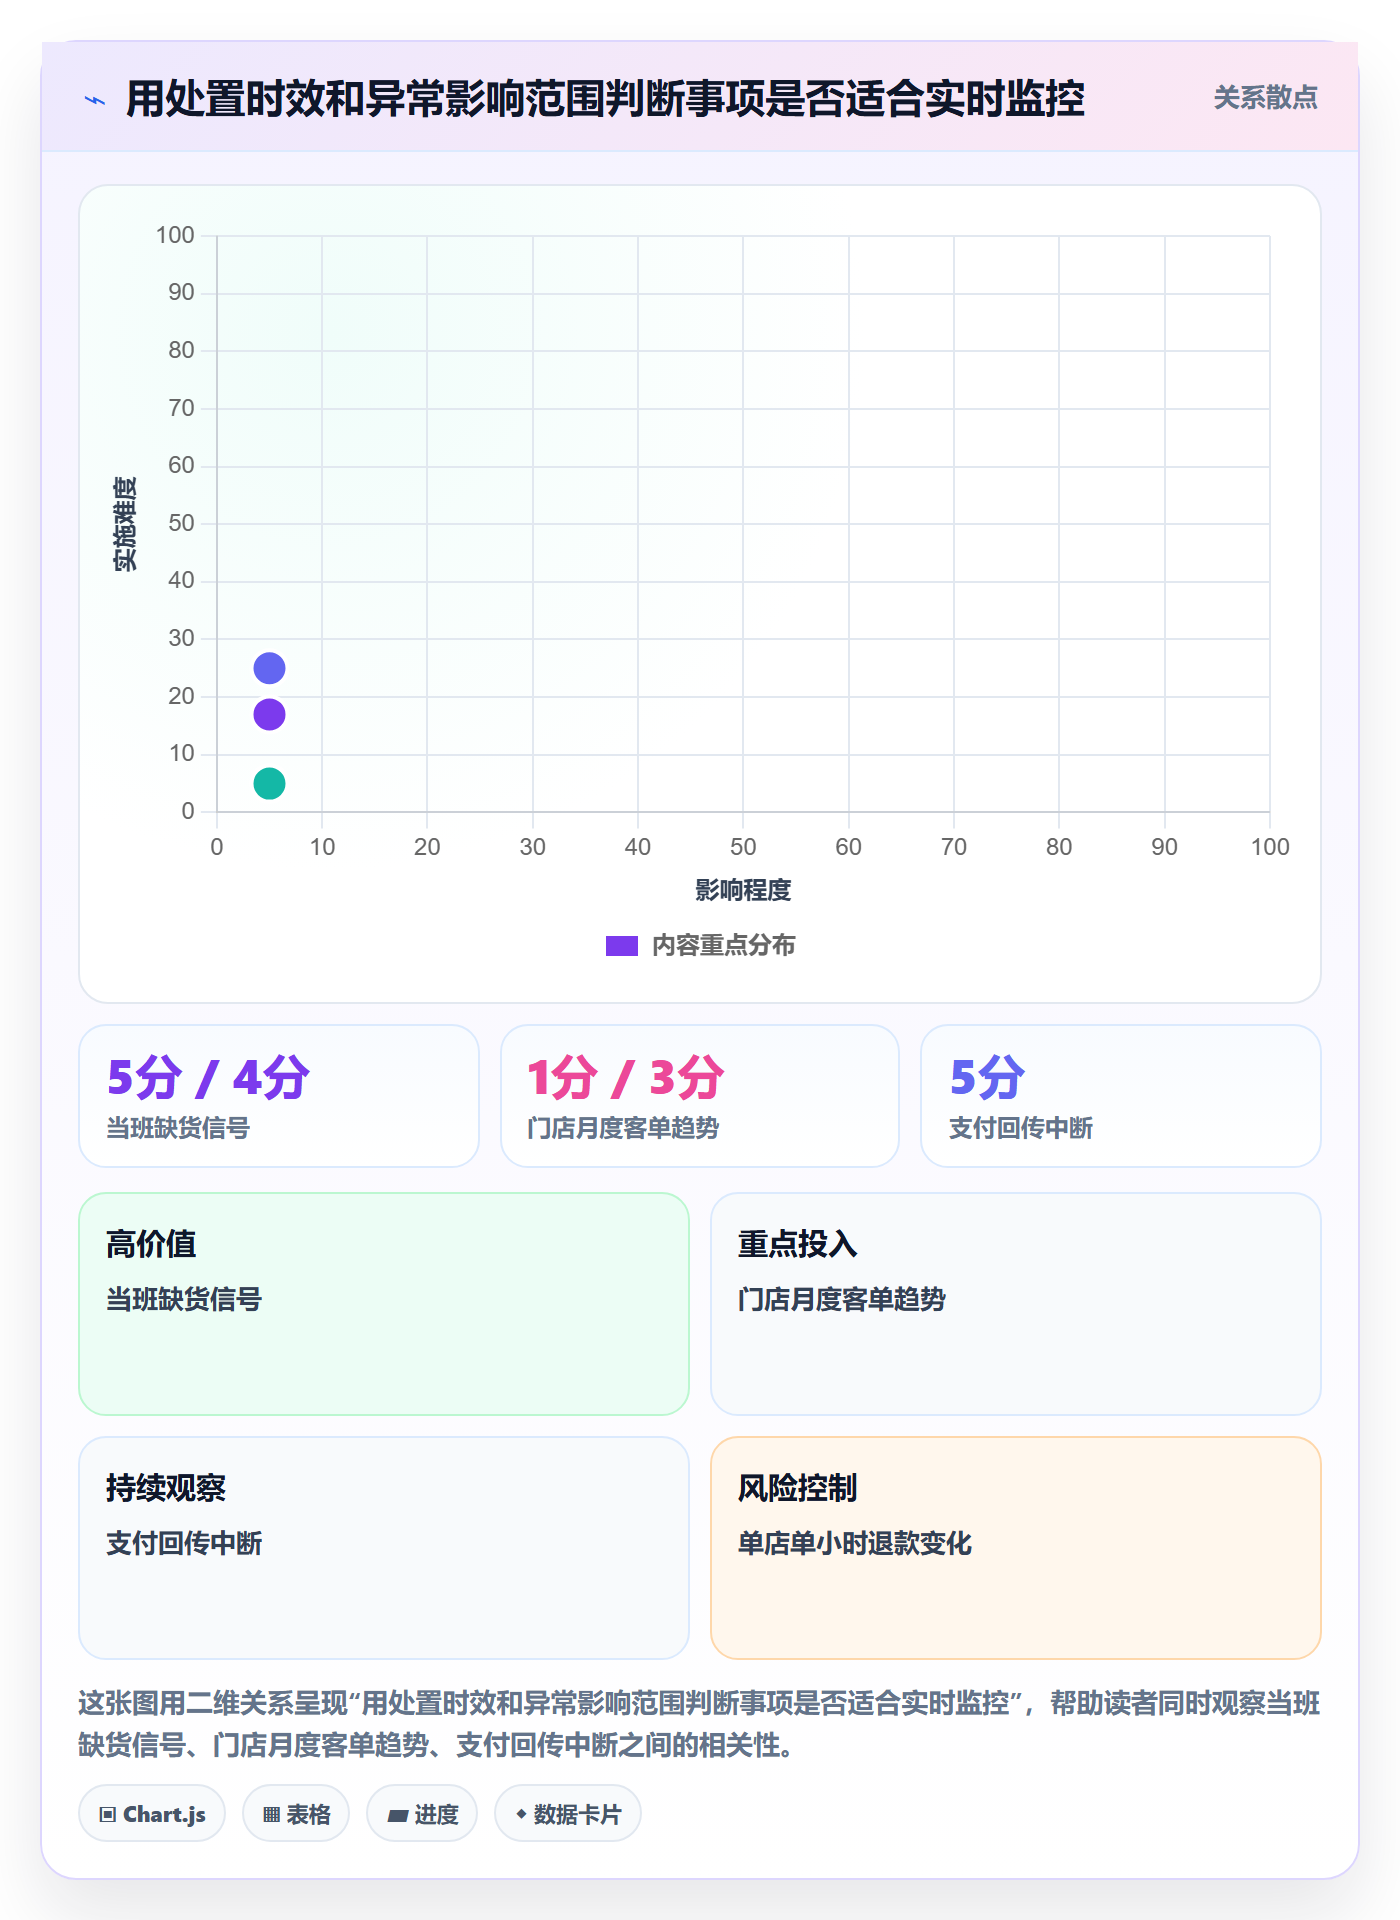Viewport: 1400px width, 1920px height.
Task: Click the 50 tick on y-axis
Action: coord(181,523)
